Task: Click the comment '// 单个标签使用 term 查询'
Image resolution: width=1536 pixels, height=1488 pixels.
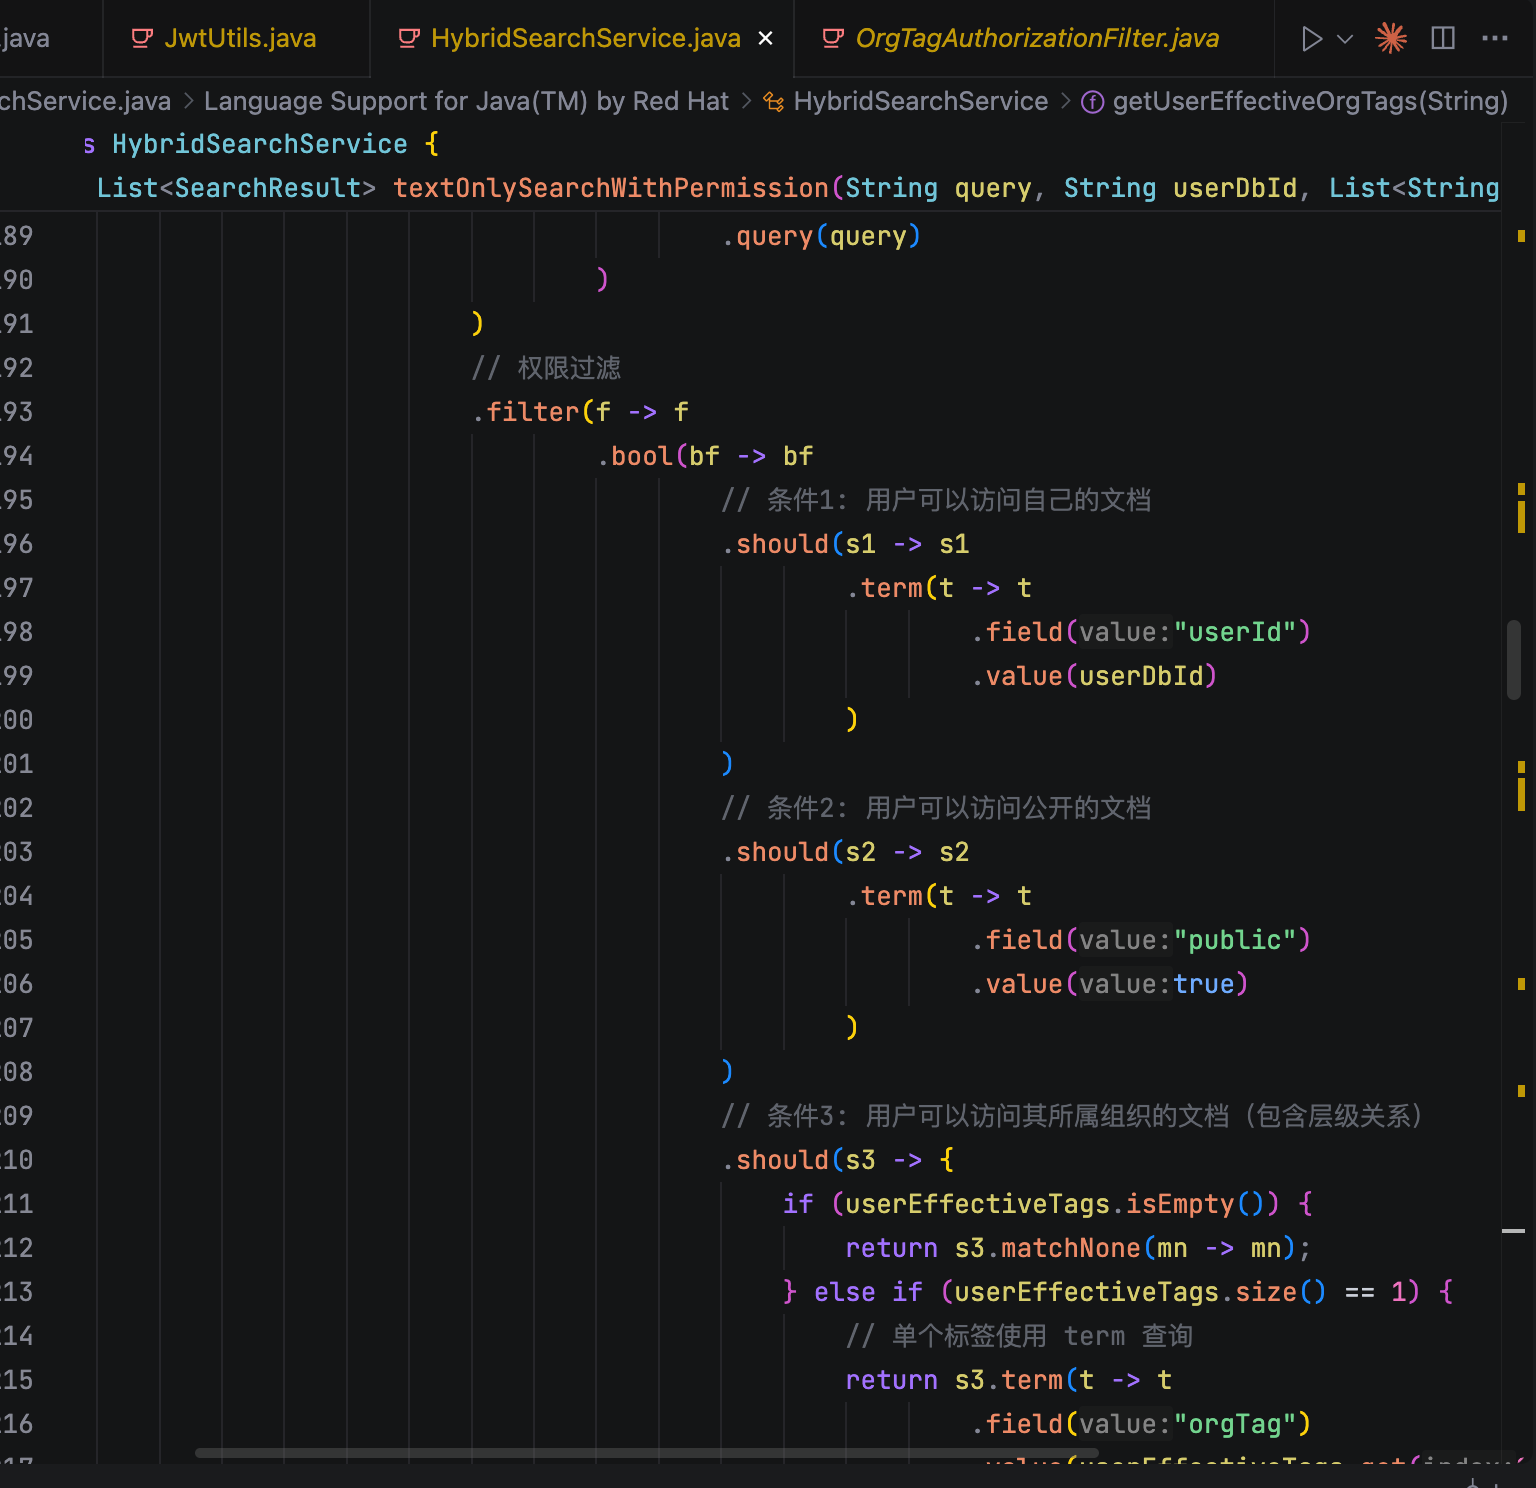Action: pos(1019,1336)
